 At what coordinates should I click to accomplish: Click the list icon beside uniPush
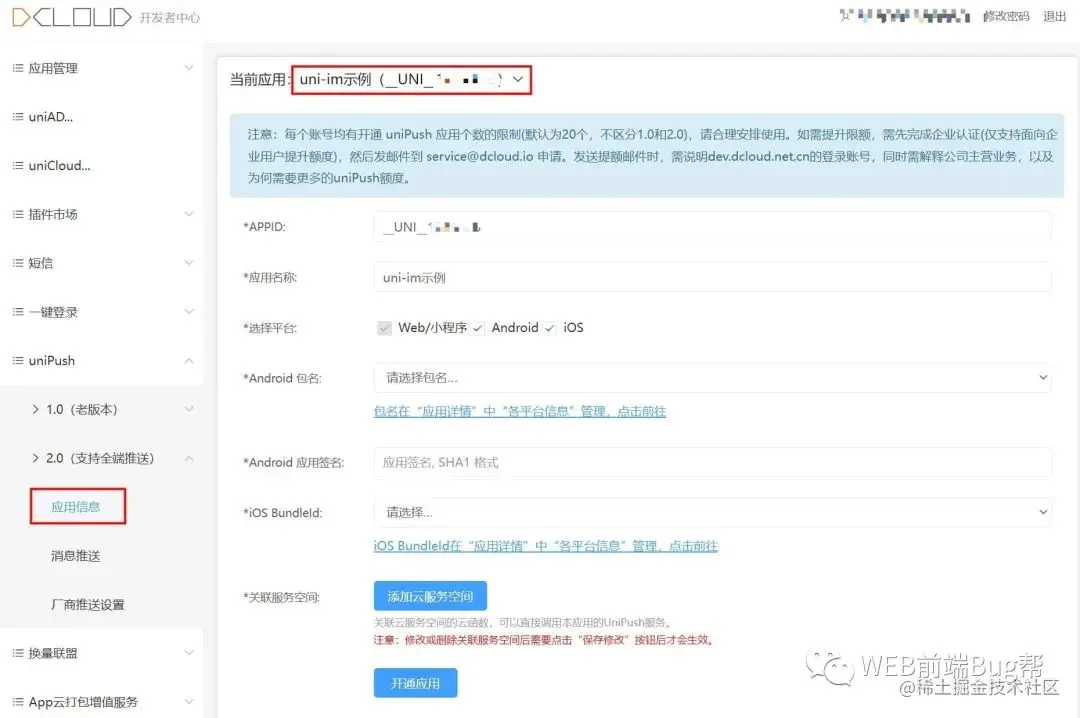click(x=18, y=360)
